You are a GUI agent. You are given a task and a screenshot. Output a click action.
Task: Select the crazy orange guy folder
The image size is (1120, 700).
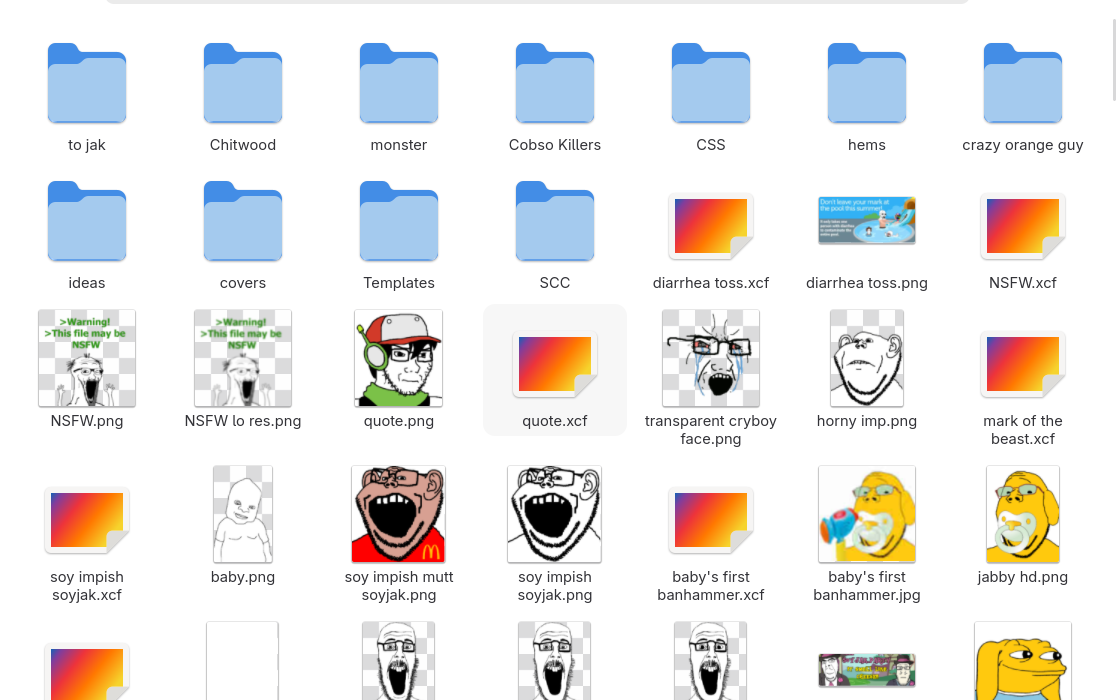click(1023, 84)
